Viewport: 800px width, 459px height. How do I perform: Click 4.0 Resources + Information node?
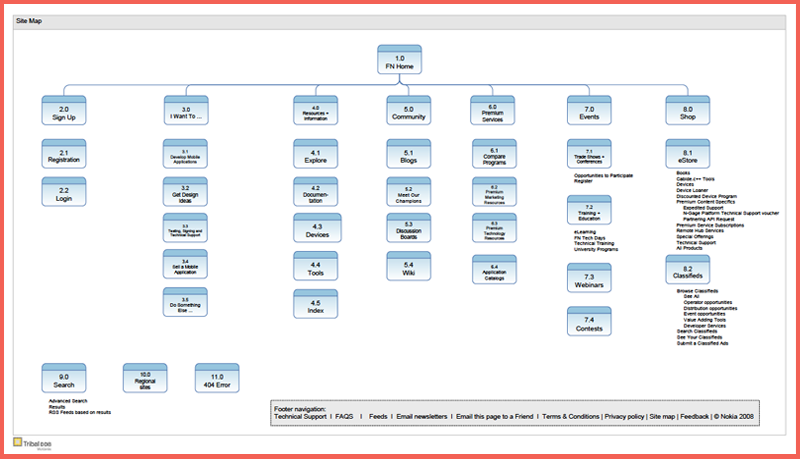pos(316,110)
